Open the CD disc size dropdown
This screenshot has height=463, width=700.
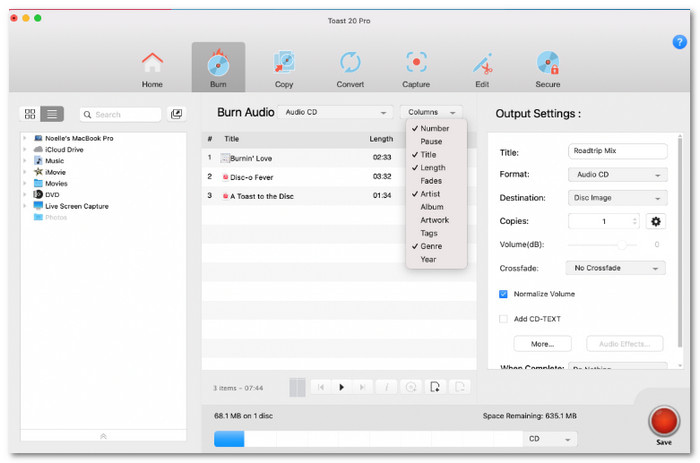[550, 439]
